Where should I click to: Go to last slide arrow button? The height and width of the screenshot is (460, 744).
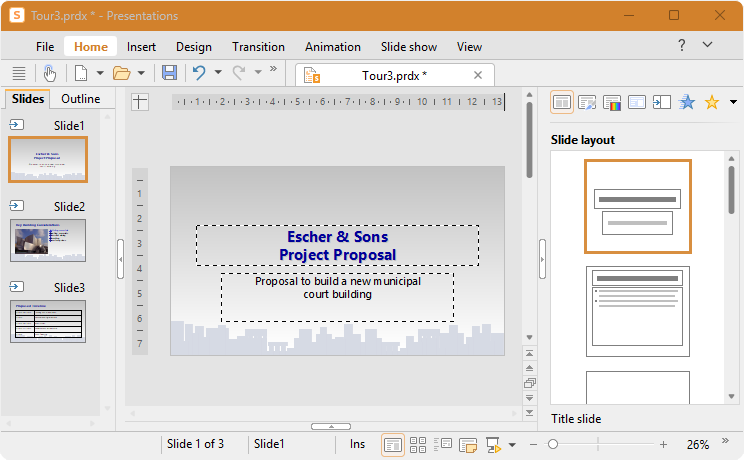[530, 413]
